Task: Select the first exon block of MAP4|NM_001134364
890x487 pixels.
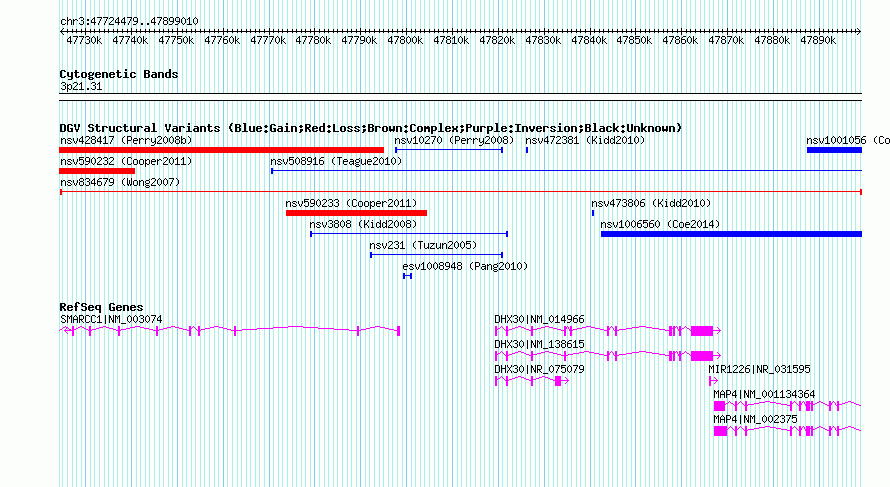Action: click(719, 406)
